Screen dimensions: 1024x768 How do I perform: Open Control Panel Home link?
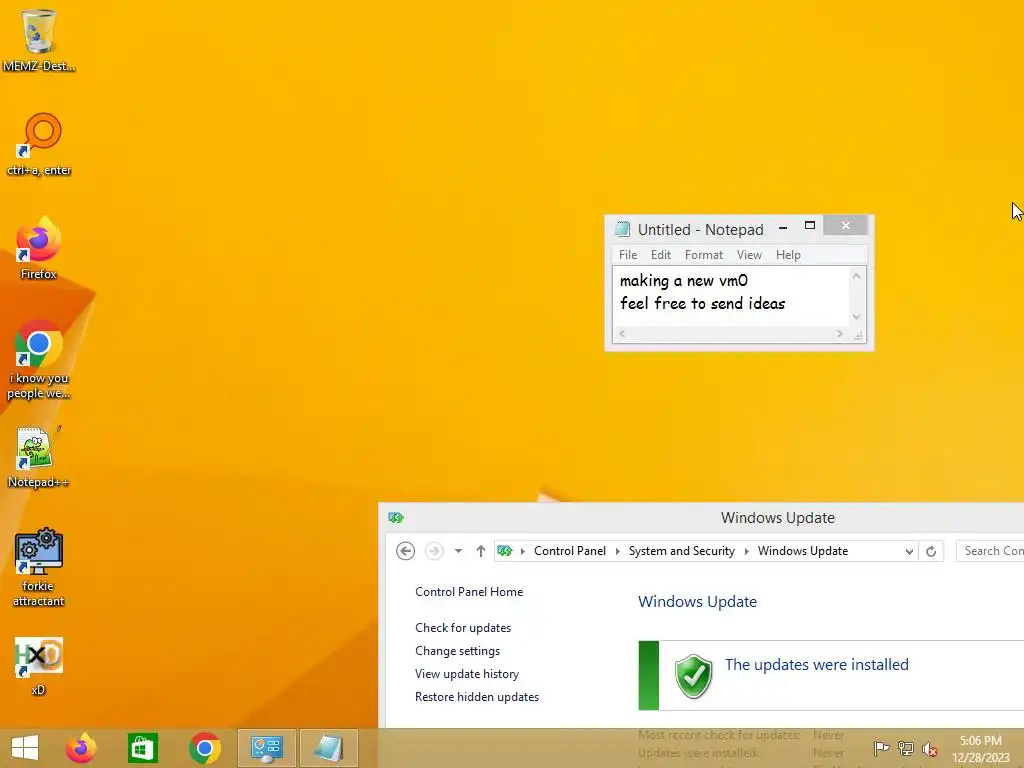(469, 592)
